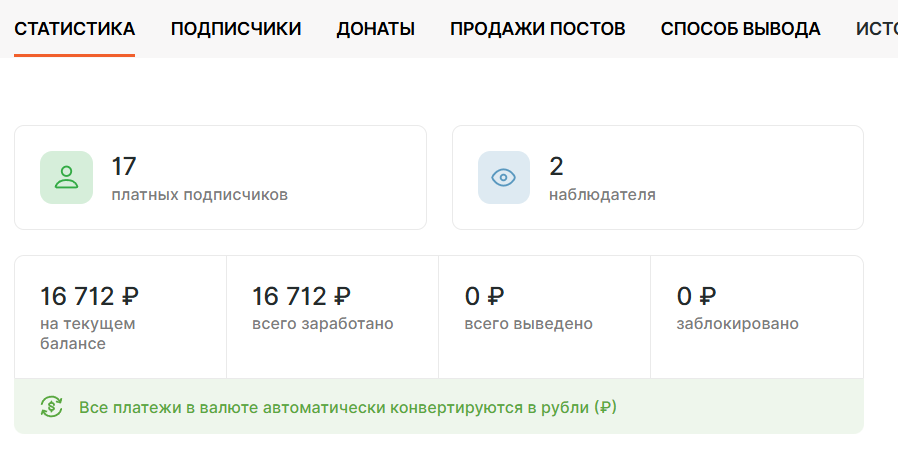Screen dimensions: 898x466
Task: Switch to the Подписчики tab
Action: [x=236, y=29]
